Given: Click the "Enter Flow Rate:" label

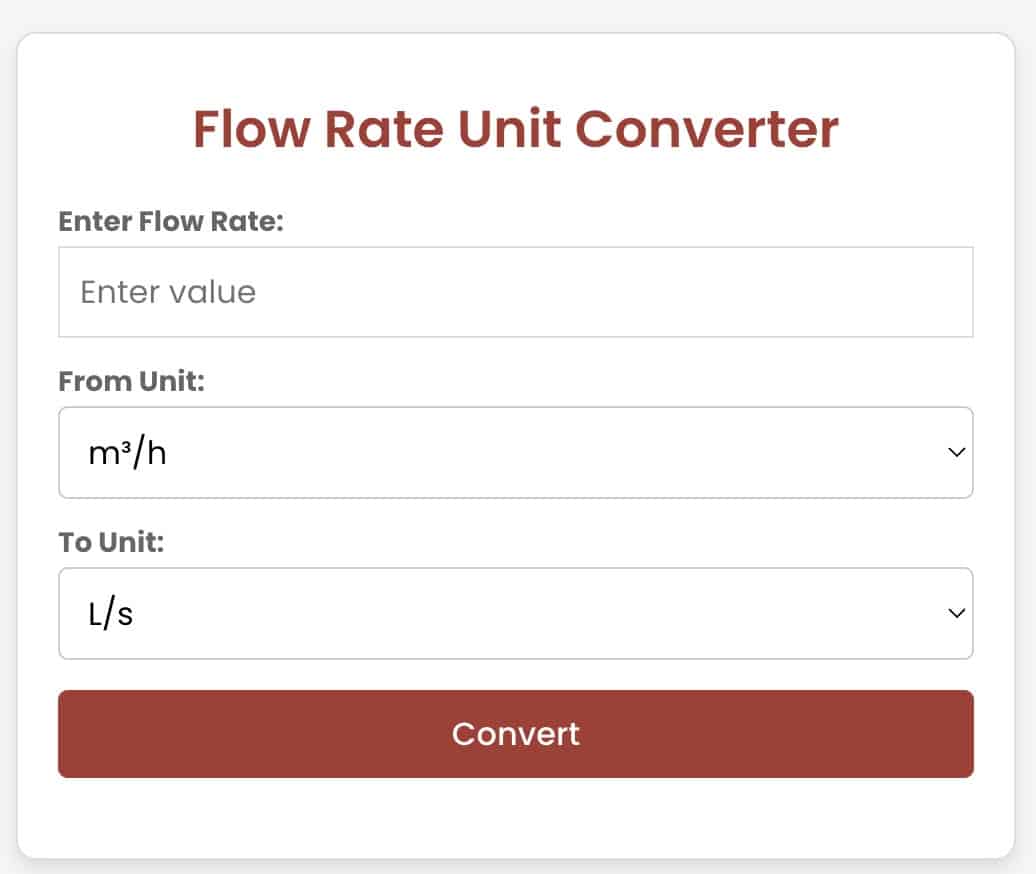Looking at the screenshot, I should [171, 221].
